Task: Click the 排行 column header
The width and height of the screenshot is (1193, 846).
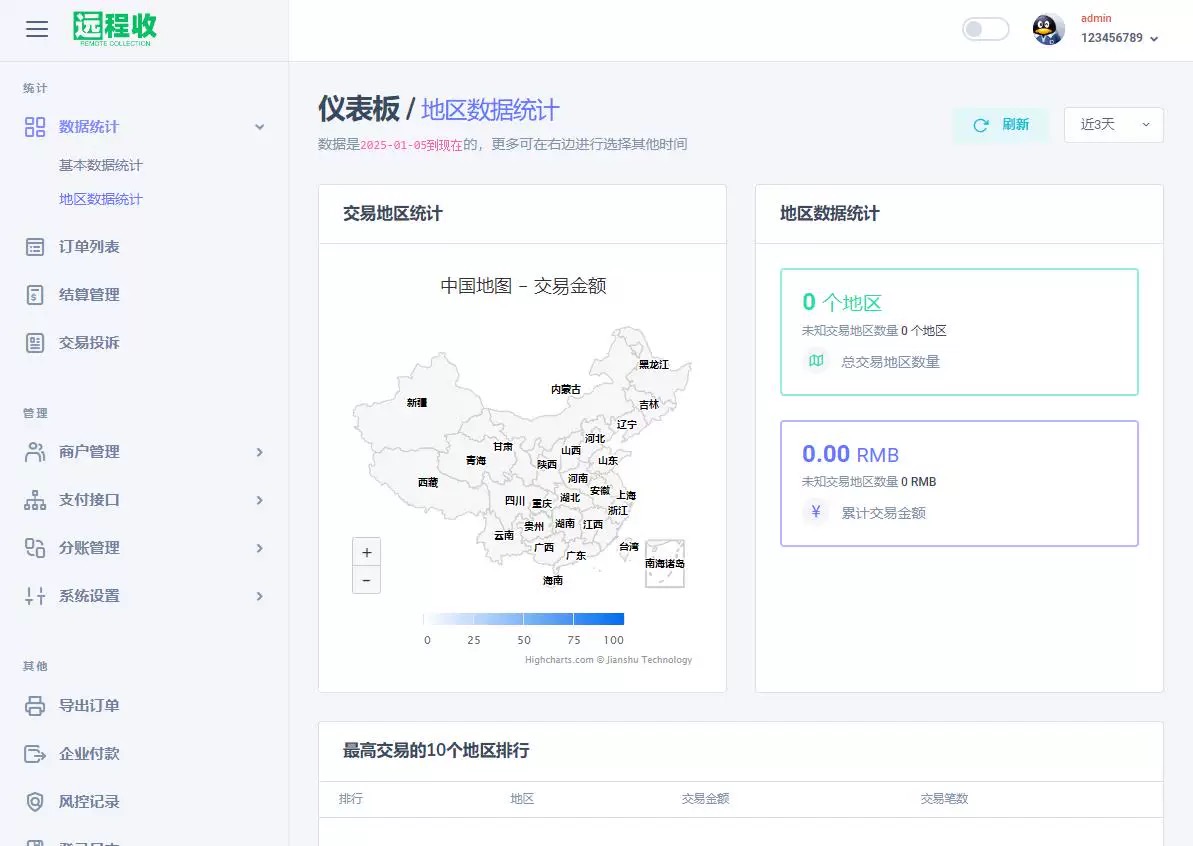Action: [351, 799]
